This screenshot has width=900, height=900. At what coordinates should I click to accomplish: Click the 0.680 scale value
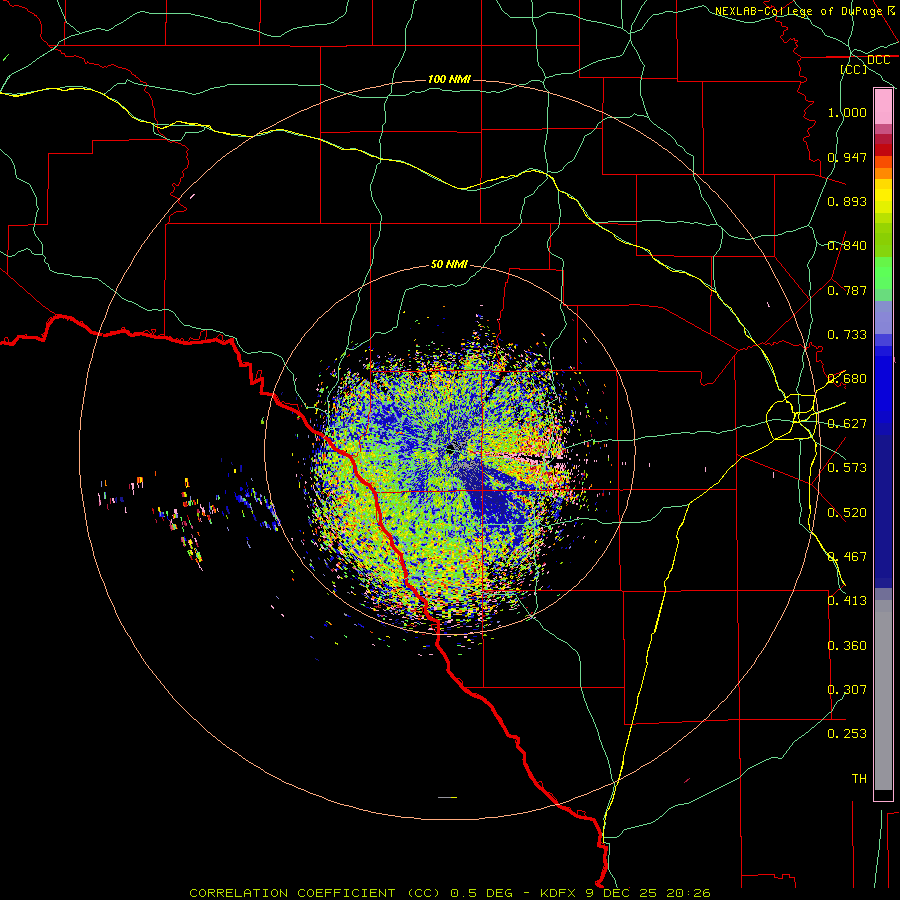[x=847, y=379]
